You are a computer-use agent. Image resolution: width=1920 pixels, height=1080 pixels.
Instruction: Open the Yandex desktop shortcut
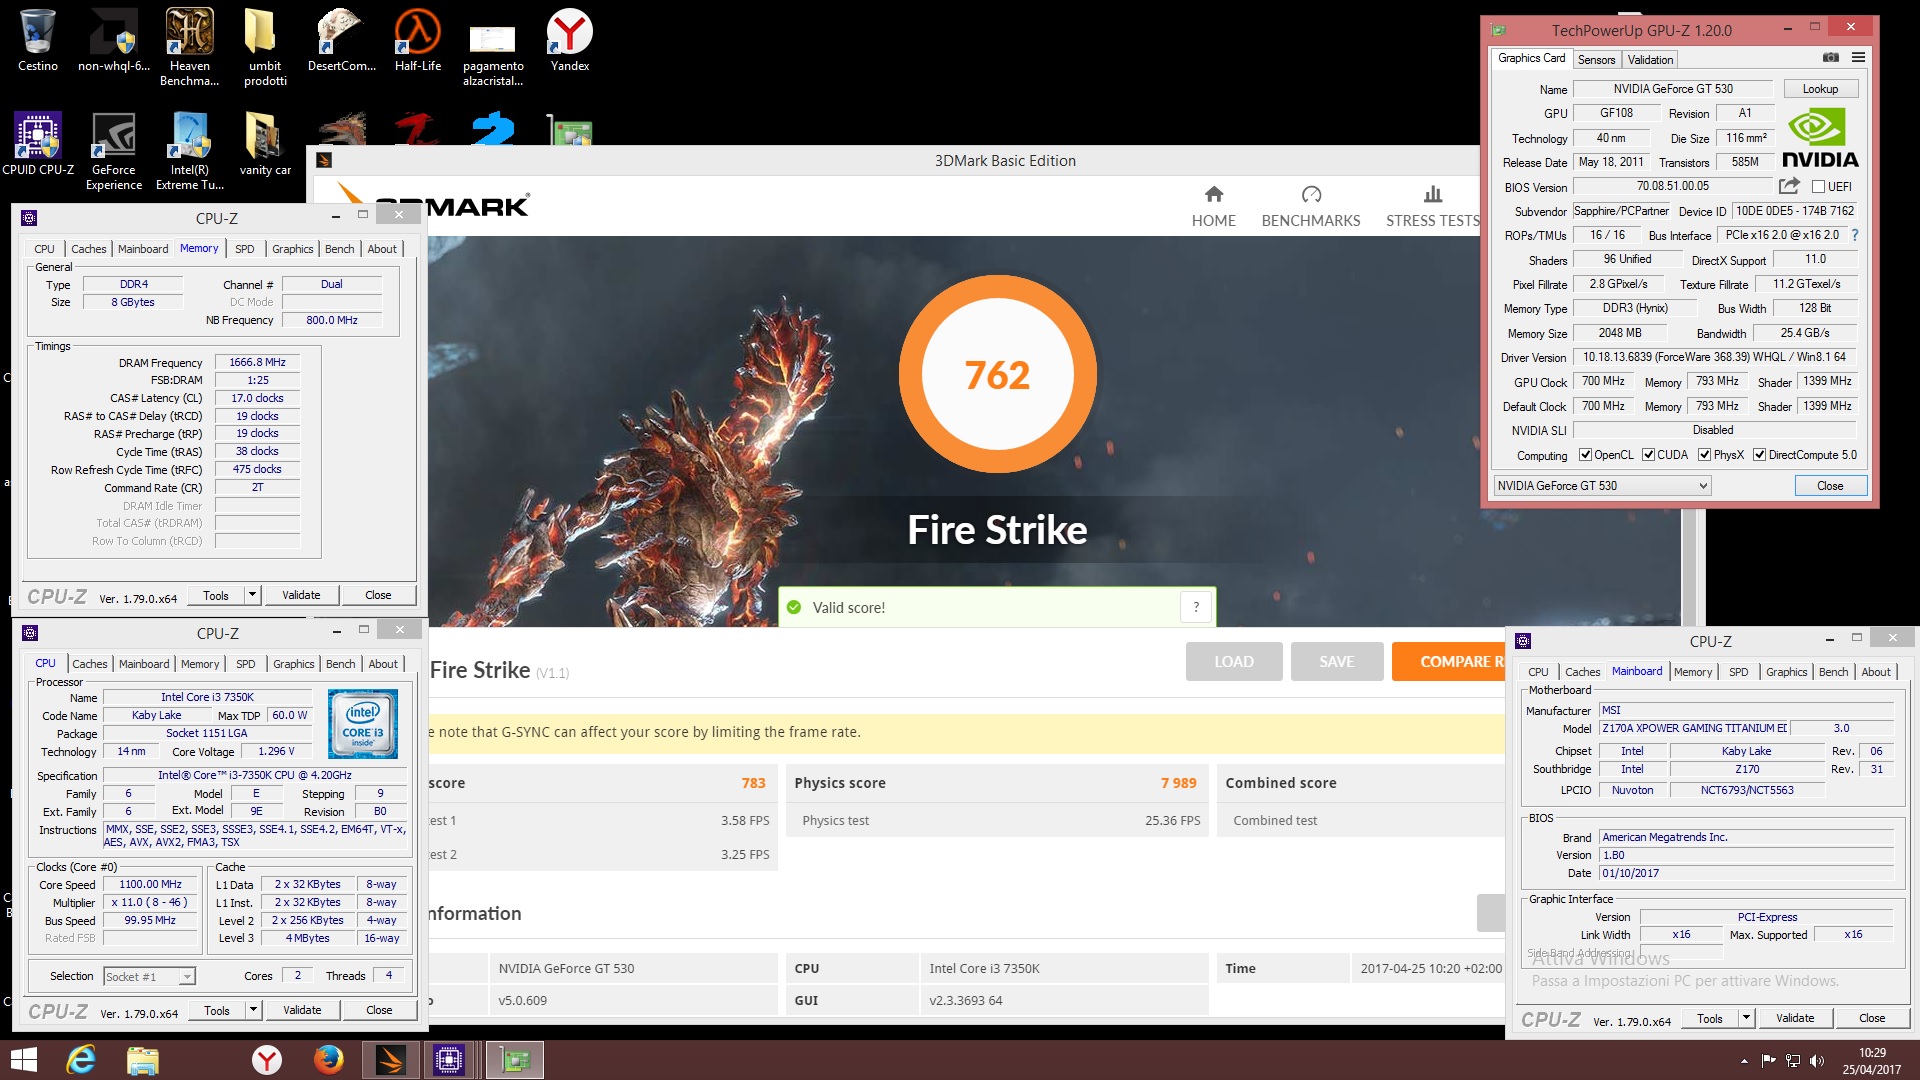pos(570,40)
